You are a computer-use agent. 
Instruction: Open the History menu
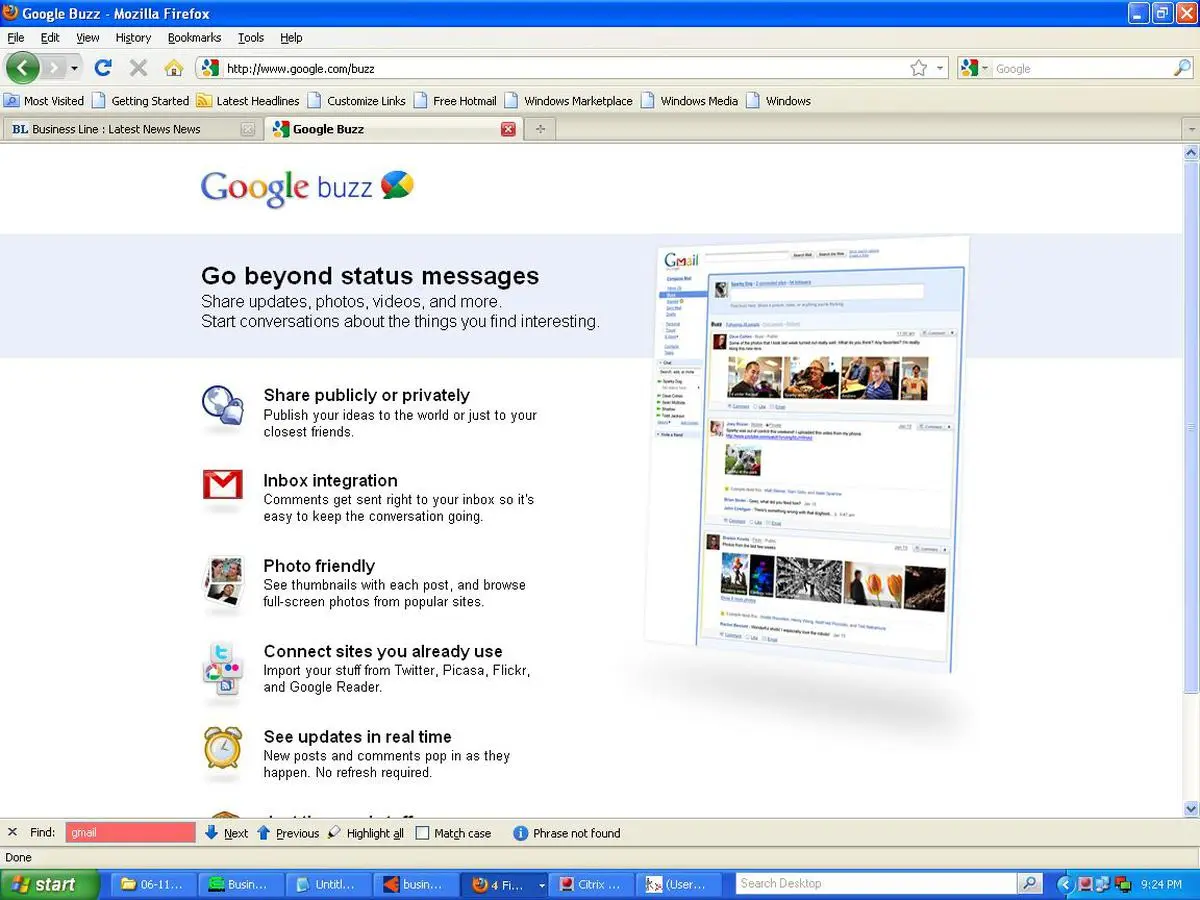coord(133,38)
